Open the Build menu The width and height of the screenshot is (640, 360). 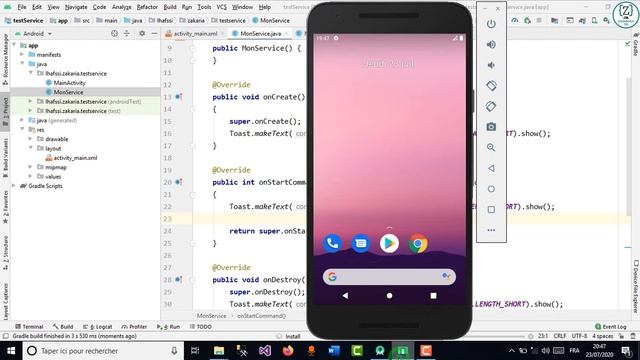(170, 7)
